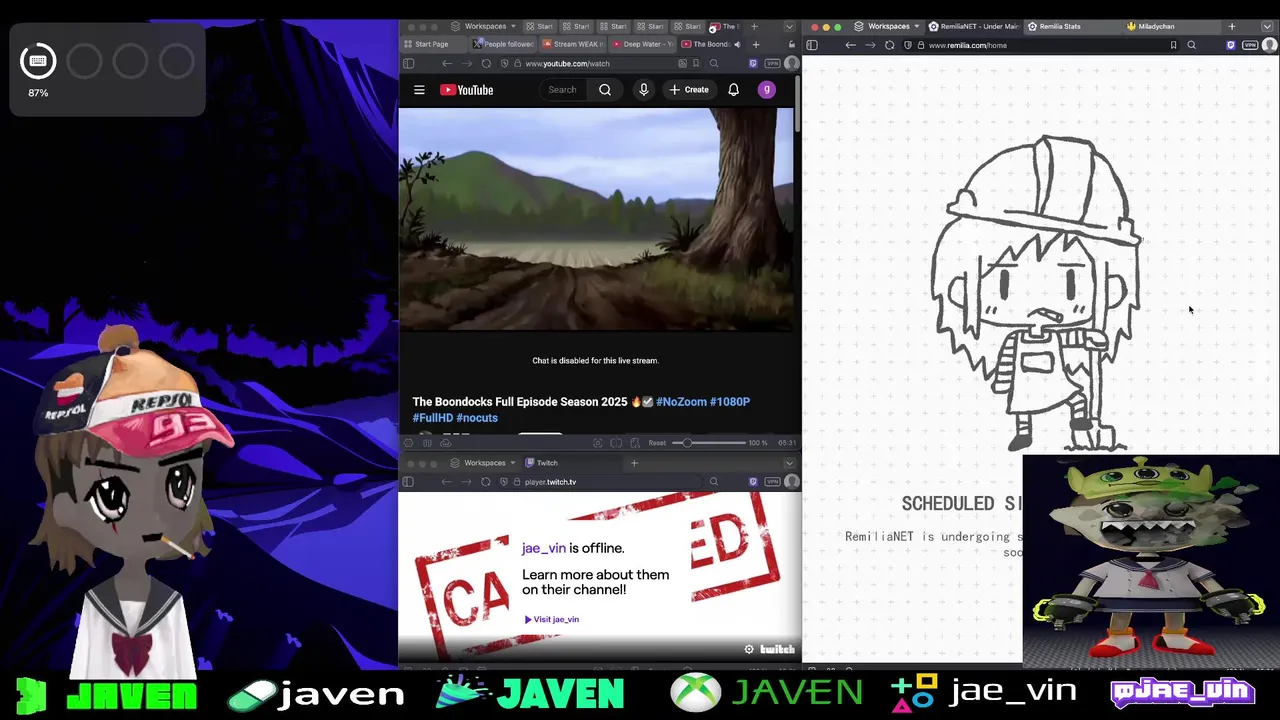Add a new tab in the top YouTube tab row
The height and width of the screenshot is (720, 1280).
coord(755,27)
